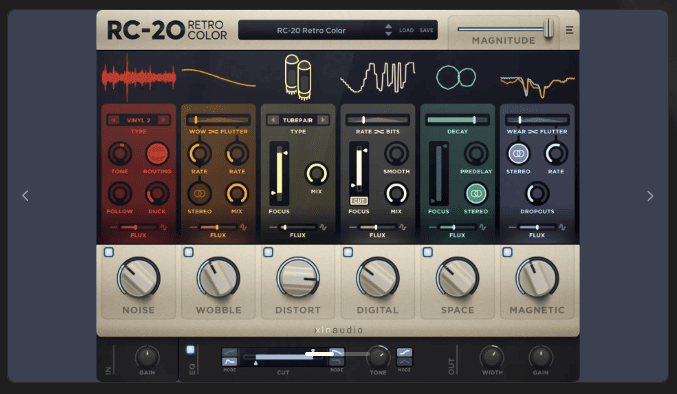Click the output Gain knob
Image resolution: width=677 pixels, height=394 pixels.
coord(541,357)
